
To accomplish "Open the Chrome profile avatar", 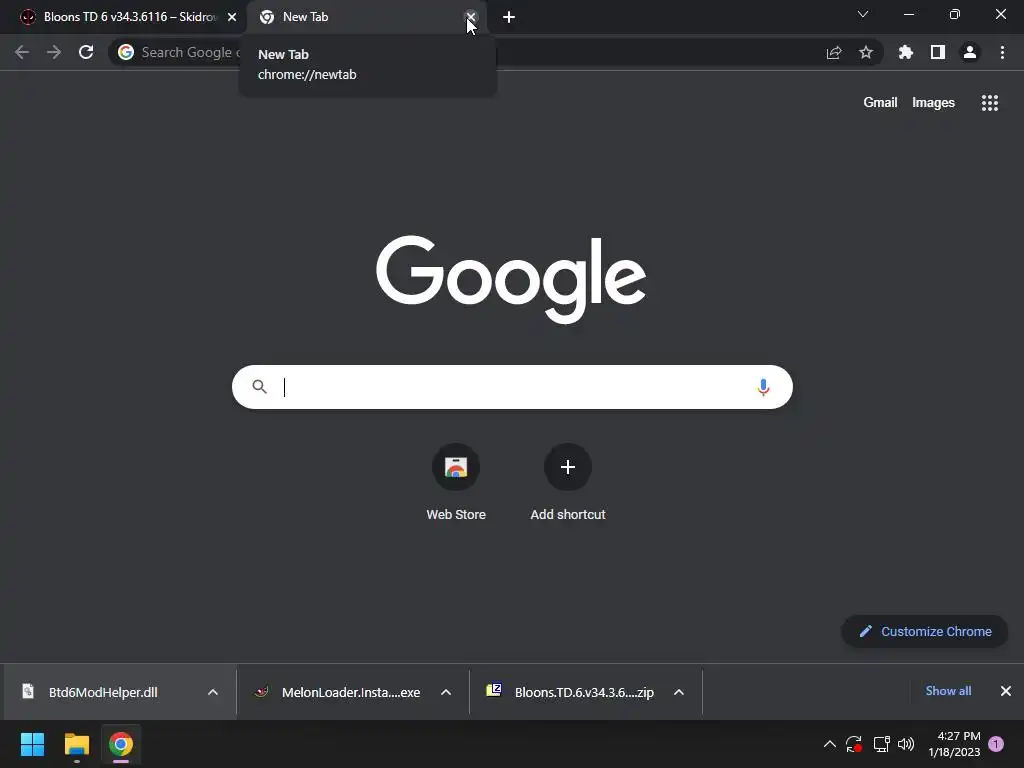I will (970, 52).
